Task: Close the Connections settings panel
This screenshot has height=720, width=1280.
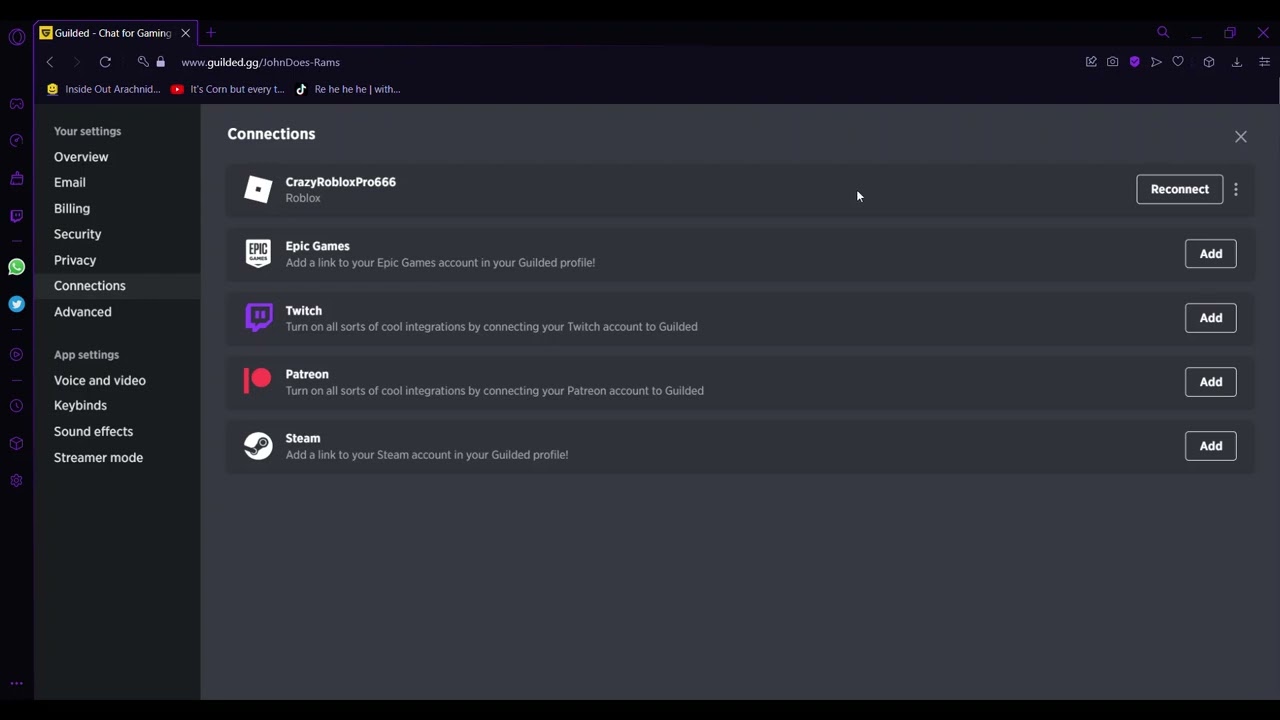Action: pyautogui.click(x=1240, y=137)
